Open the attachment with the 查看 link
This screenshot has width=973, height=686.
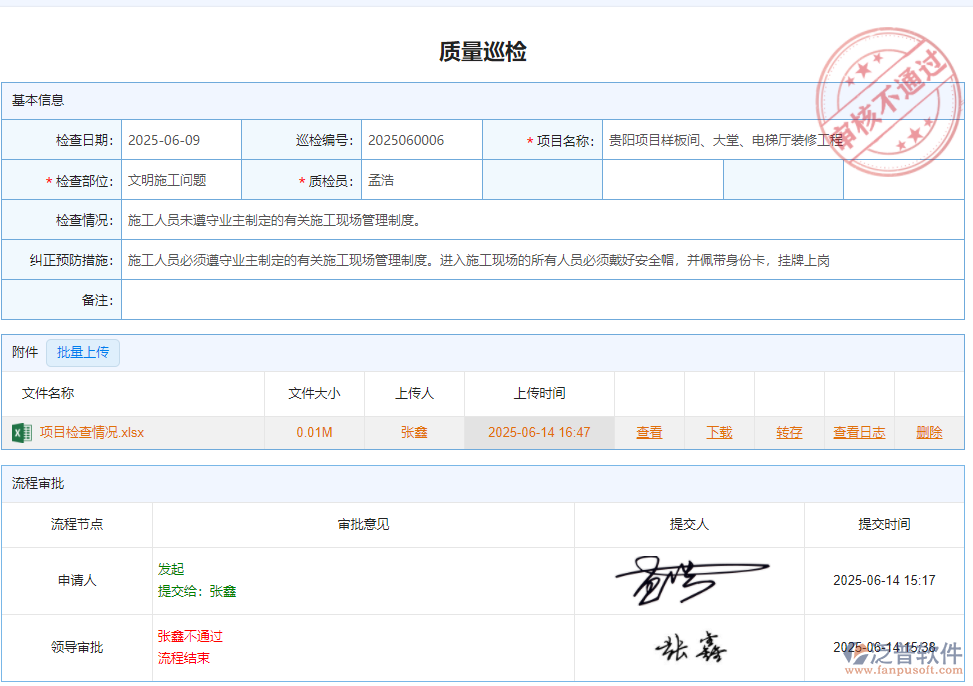(x=648, y=432)
